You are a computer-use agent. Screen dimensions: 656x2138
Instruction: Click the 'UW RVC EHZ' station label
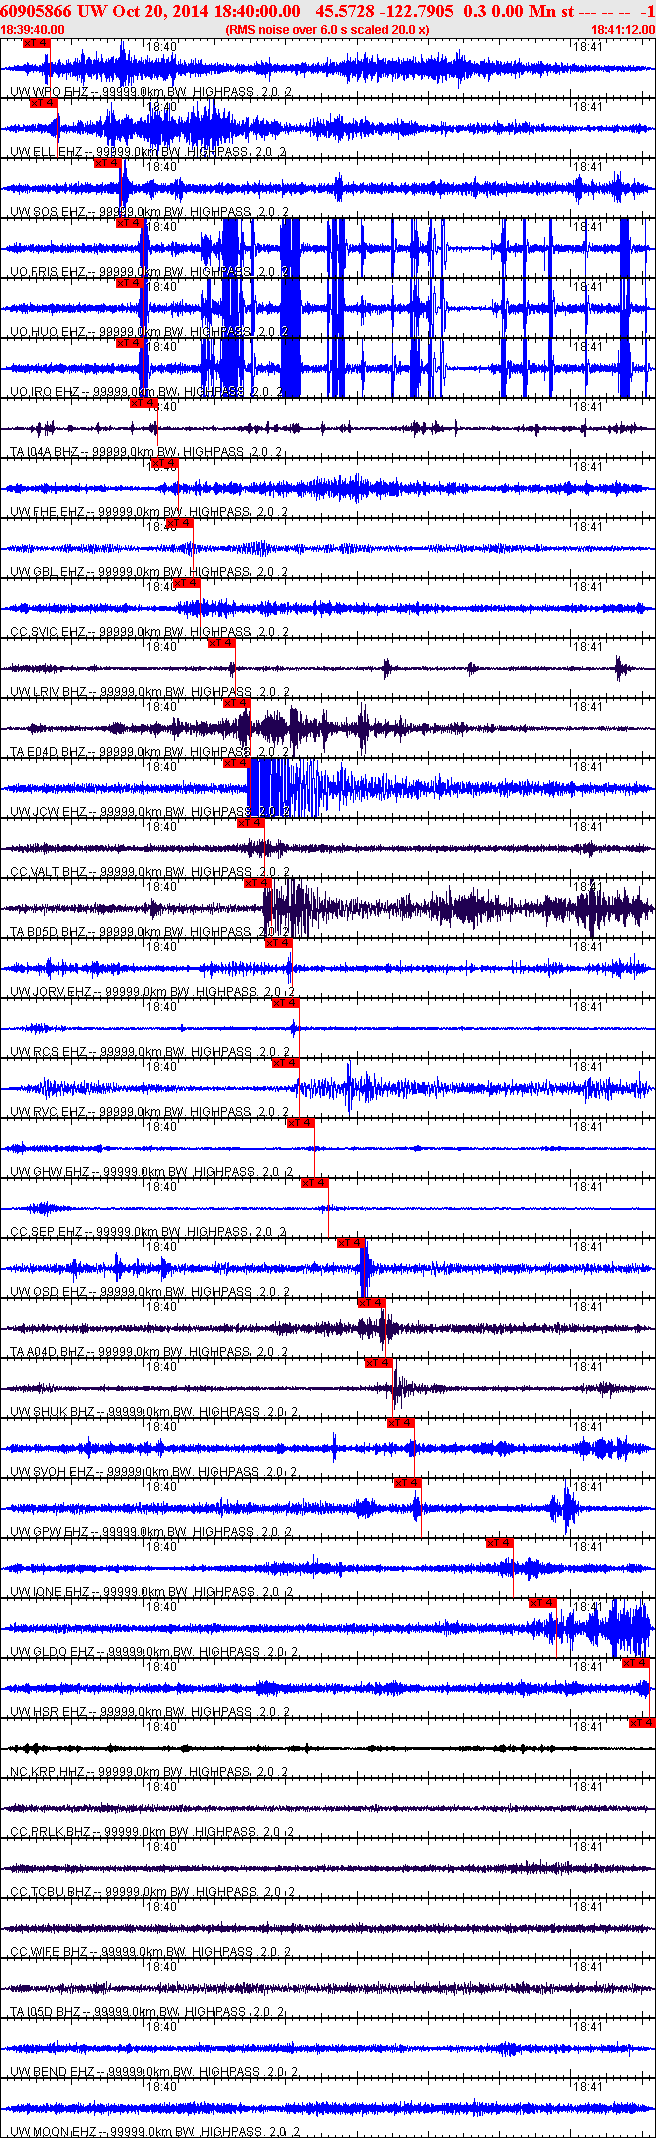[48, 1112]
